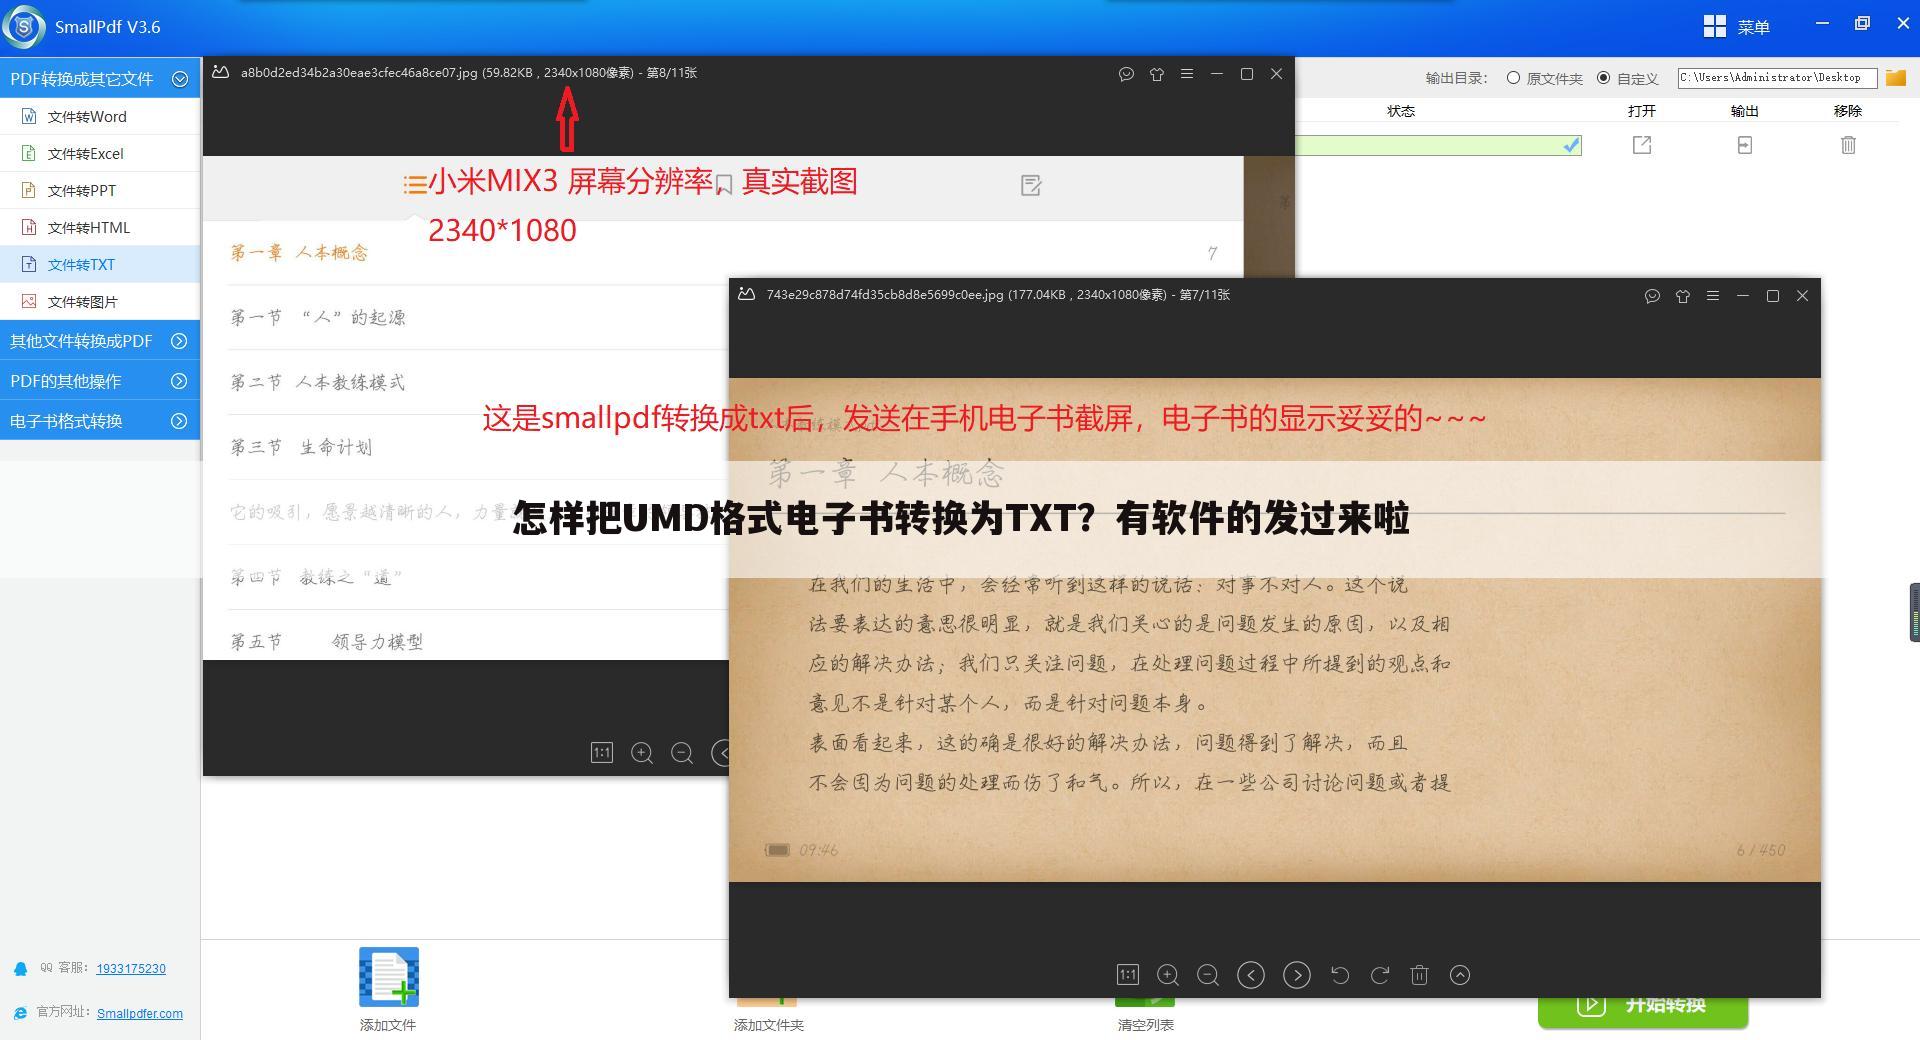The height and width of the screenshot is (1040, 1920).
Task: Open the 菜单 grid menu
Action: coord(1736,27)
